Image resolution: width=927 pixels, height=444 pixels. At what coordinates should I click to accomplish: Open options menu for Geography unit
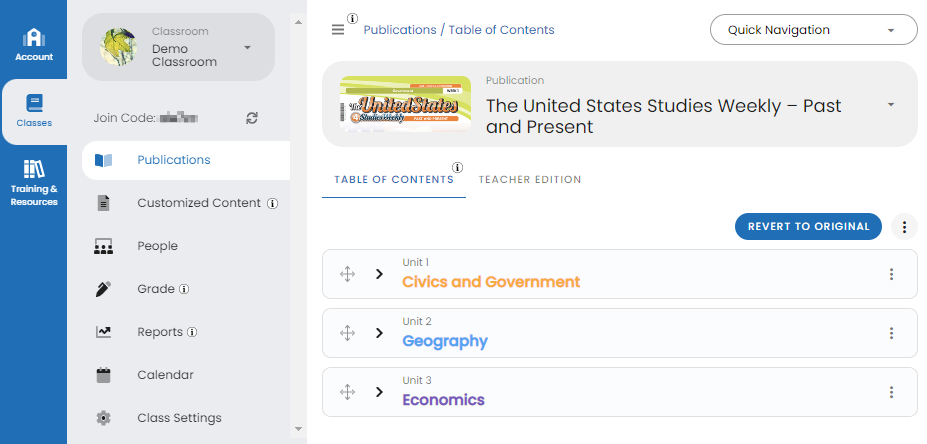(x=892, y=333)
